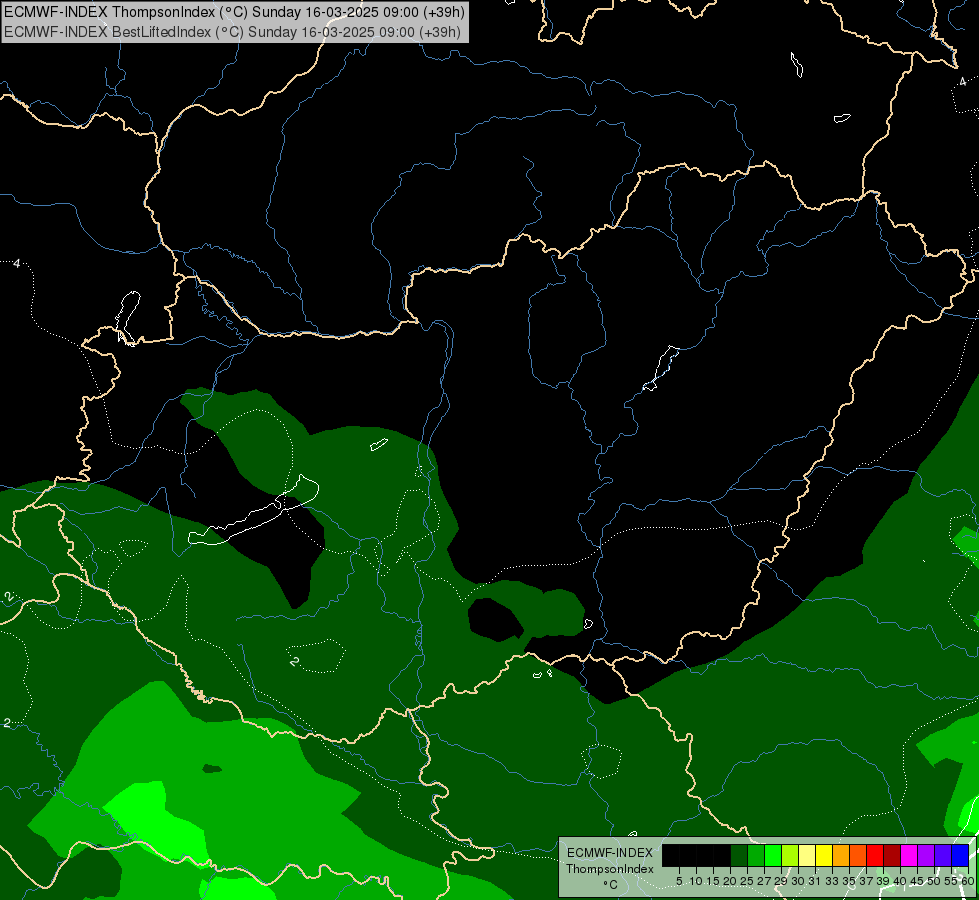Click the magenta 40–45 legend swatch
The height and width of the screenshot is (900, 979).
[909, 856]
